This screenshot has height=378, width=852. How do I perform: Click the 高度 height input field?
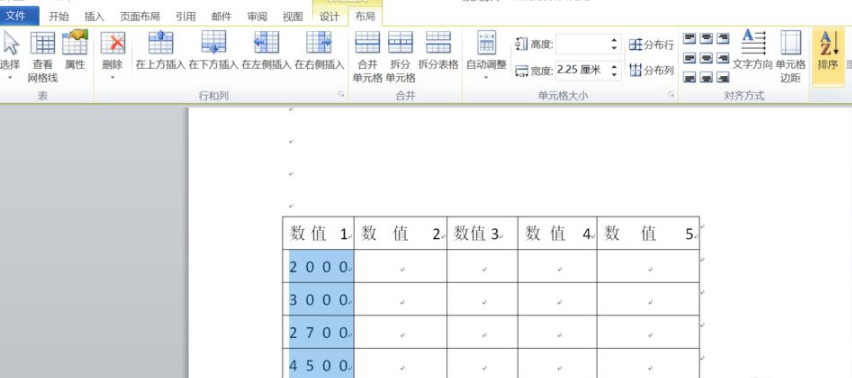pyautogui.click(x=581, y=45)
